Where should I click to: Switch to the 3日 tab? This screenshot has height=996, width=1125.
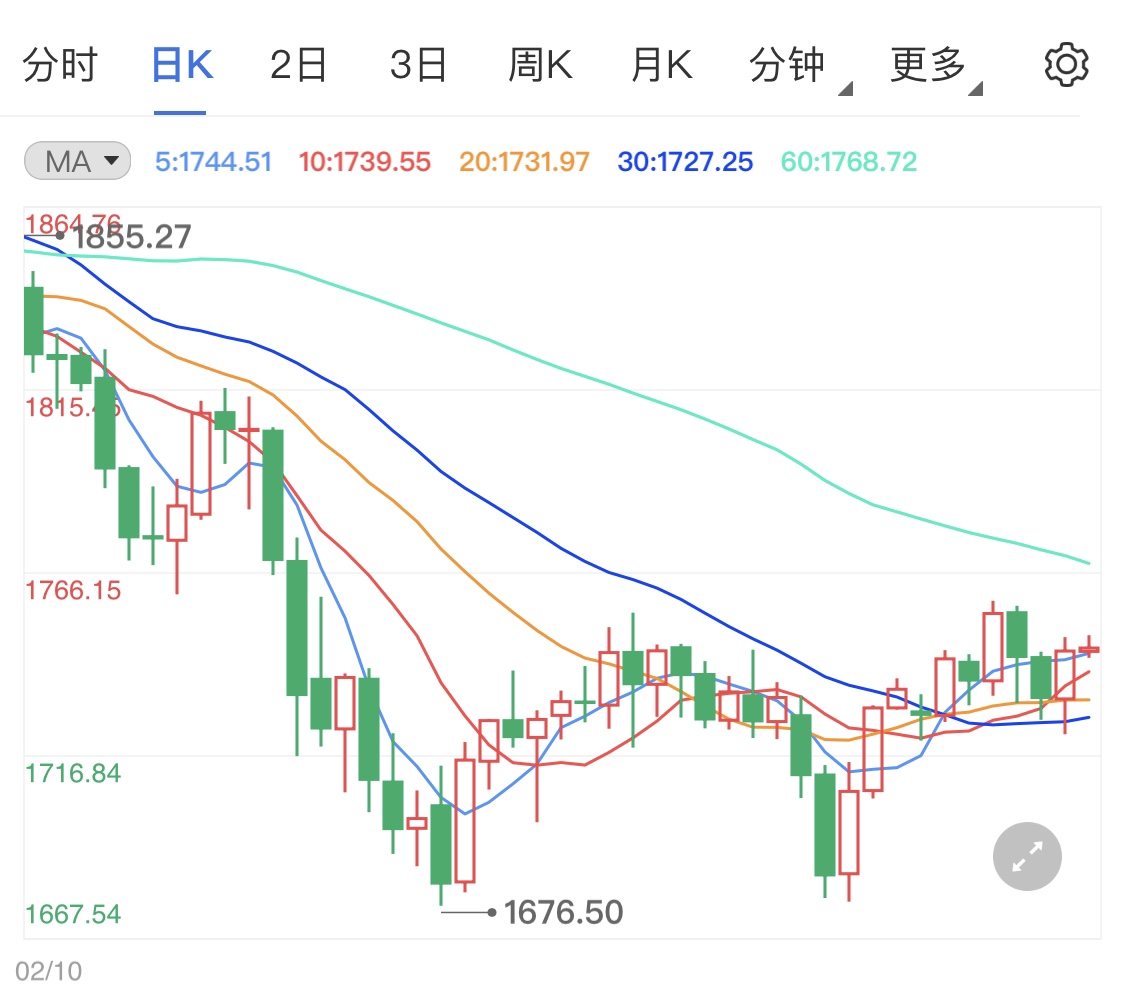click(418, 65)
